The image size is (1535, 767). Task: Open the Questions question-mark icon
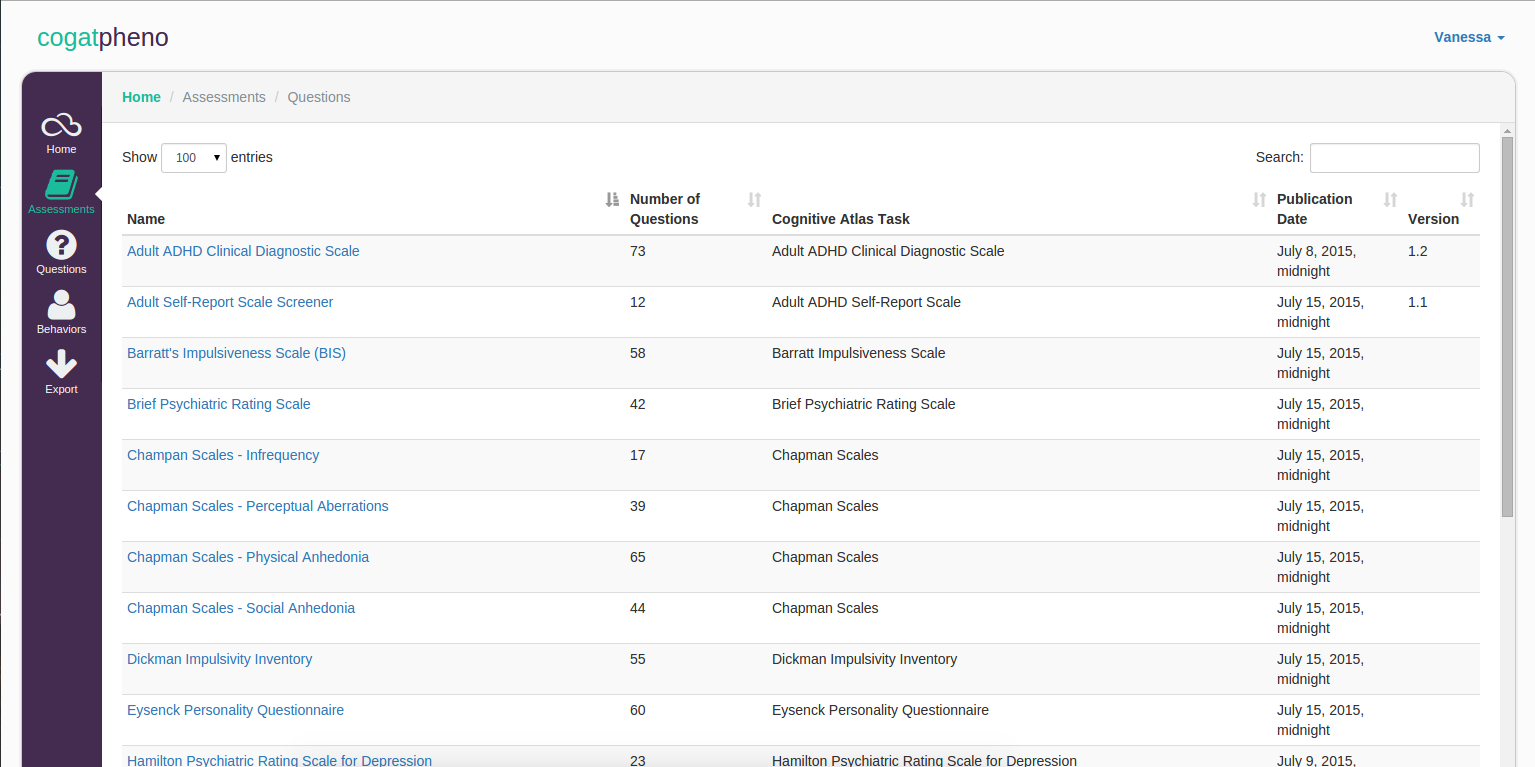pos(61,245)
